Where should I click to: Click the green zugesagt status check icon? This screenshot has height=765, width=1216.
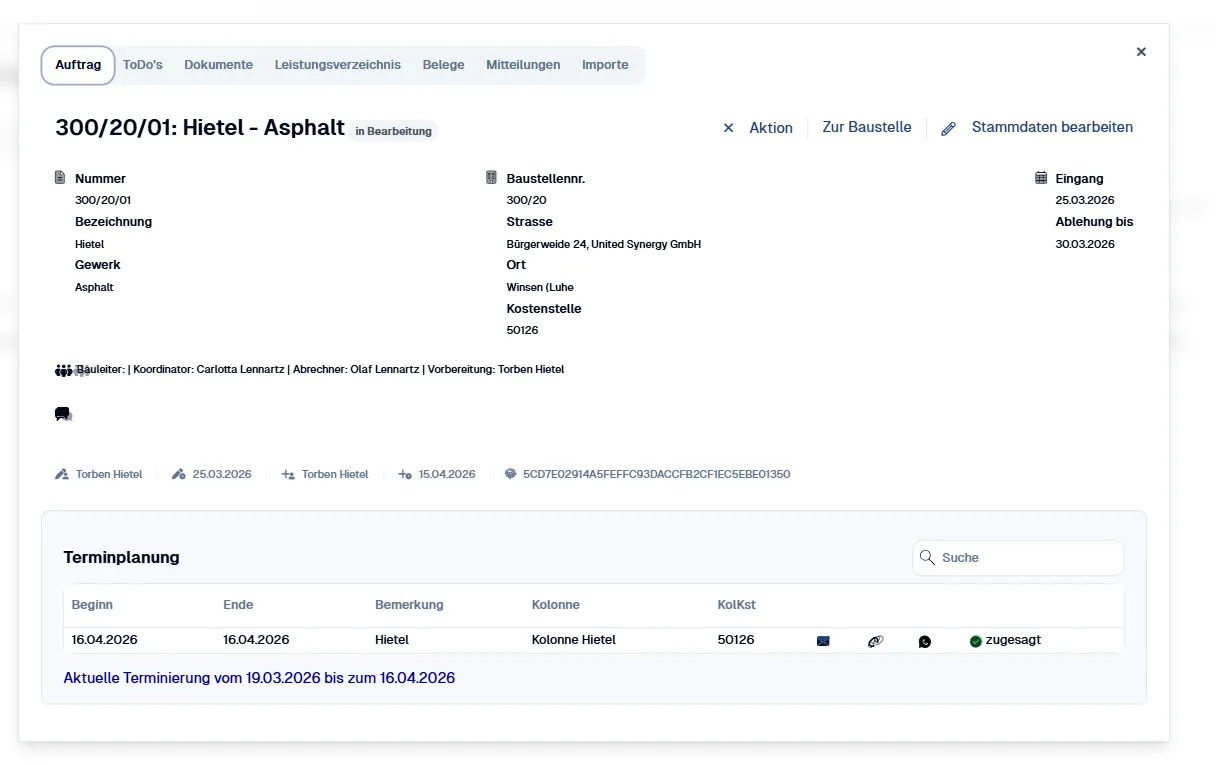click(x=976, y=640)
